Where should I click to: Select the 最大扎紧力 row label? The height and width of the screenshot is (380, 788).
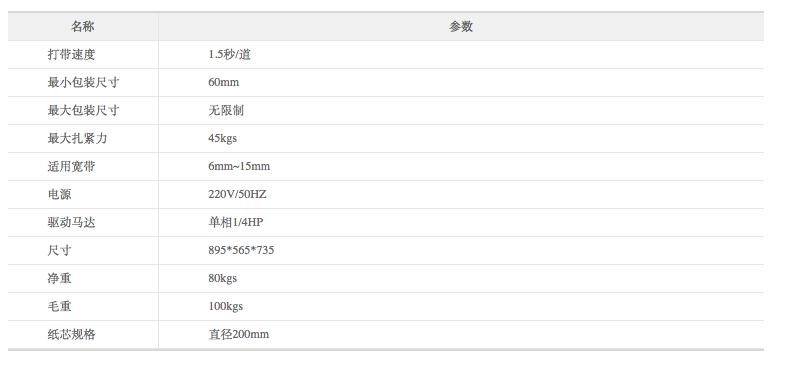pyautogui.click(x=77, y=138)
